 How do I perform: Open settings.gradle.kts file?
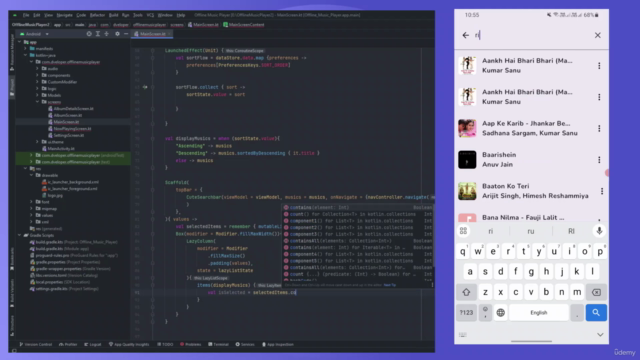coord(64,289)
